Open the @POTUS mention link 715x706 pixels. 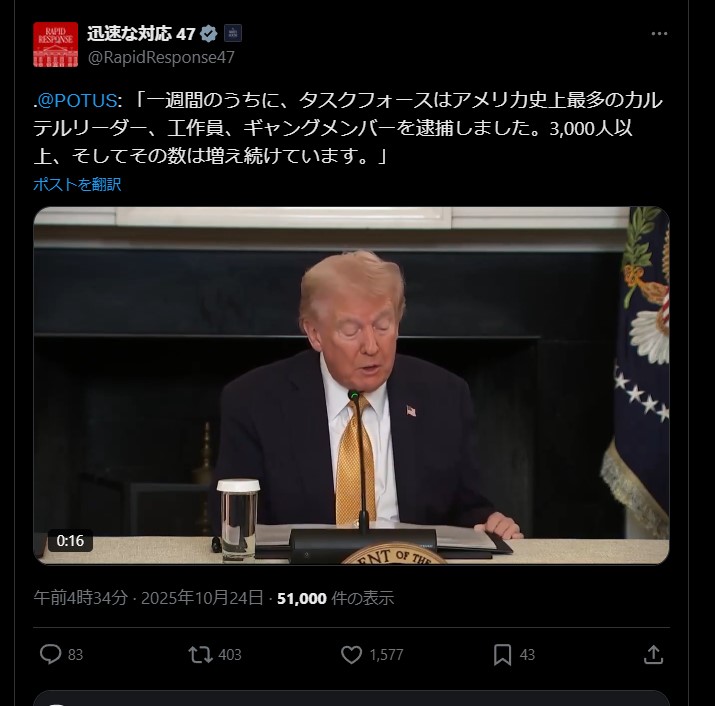[x=75, y=101]
